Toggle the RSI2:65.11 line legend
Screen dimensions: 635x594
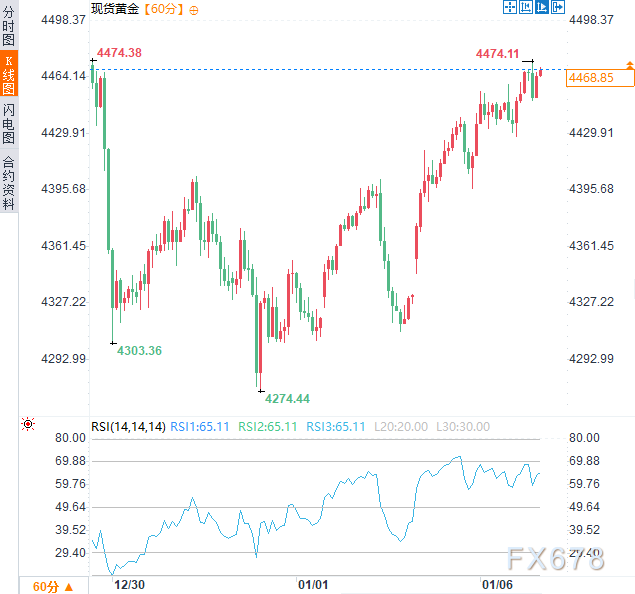click(x=268, y=427)
